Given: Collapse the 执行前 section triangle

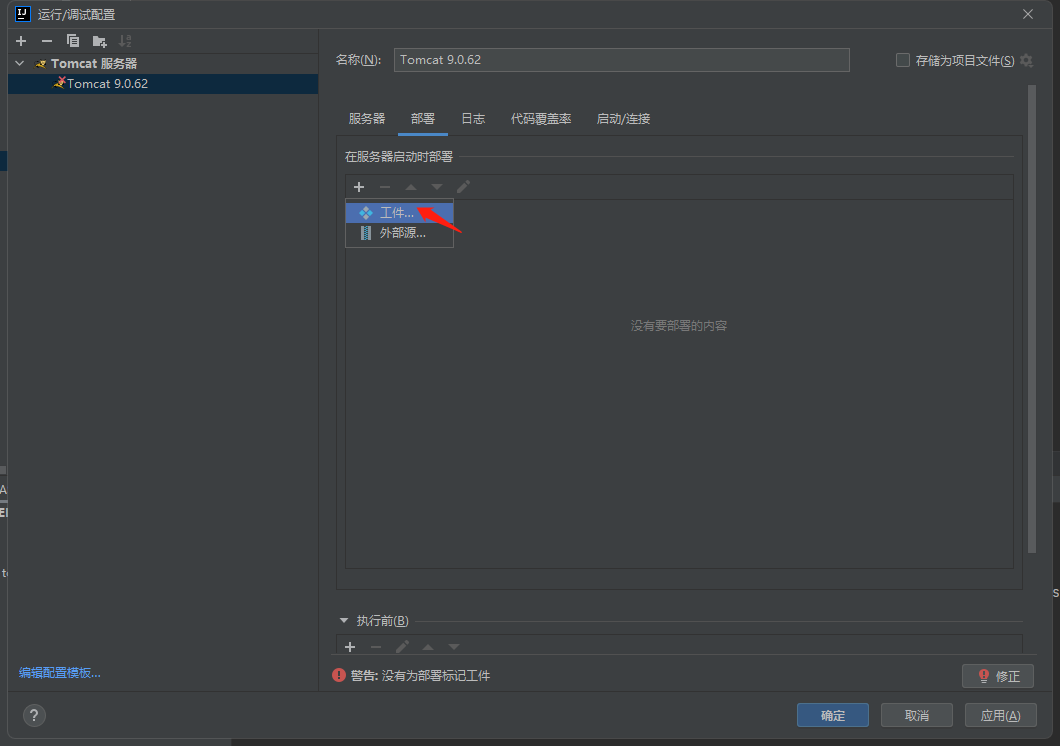Looking at the screenshot, I should pos(344,620).
